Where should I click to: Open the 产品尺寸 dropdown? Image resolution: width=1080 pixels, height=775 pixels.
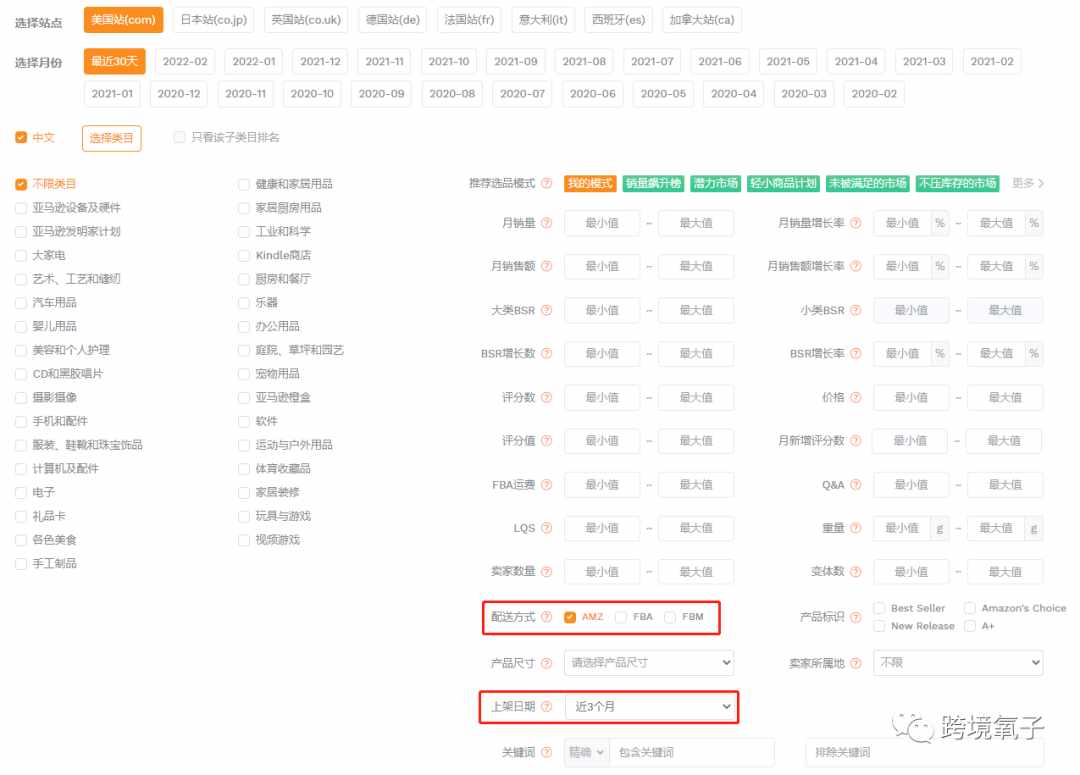point(649,663)
